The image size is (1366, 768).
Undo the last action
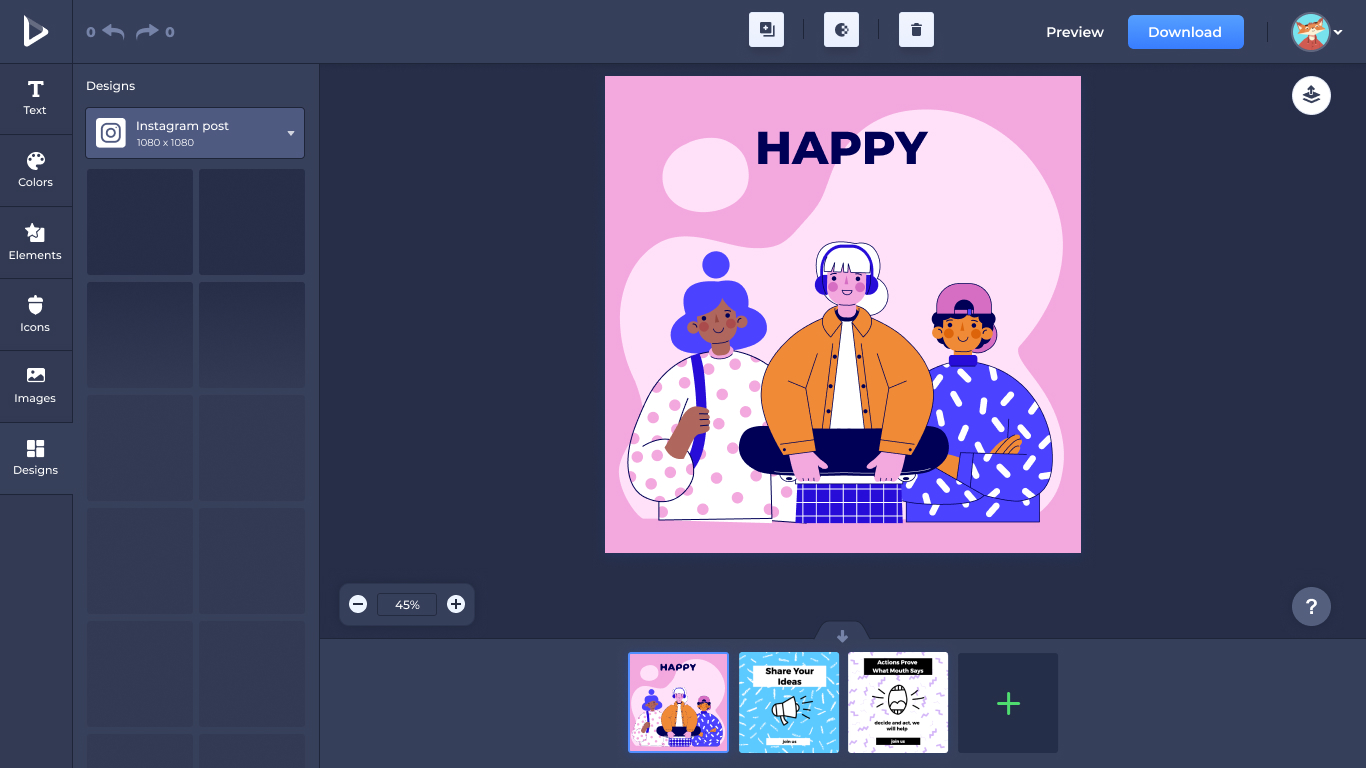coord(113,32)
